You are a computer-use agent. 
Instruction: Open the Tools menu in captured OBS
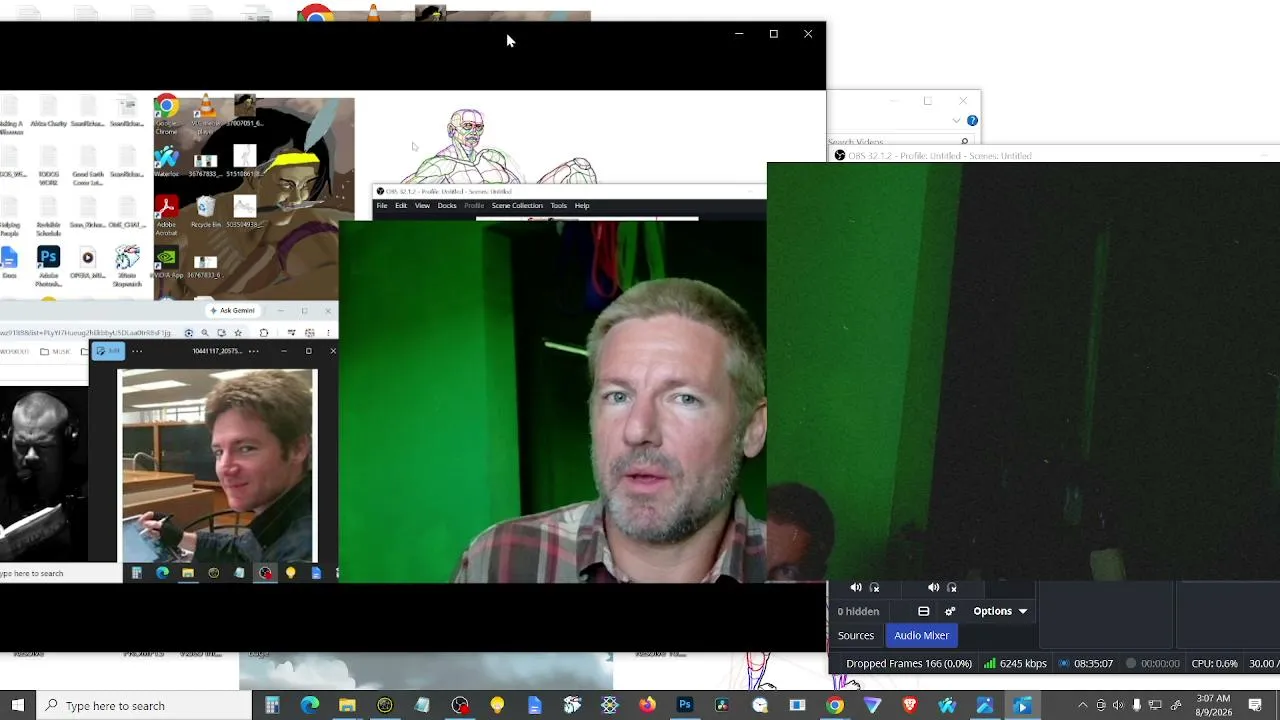[559, 206]
